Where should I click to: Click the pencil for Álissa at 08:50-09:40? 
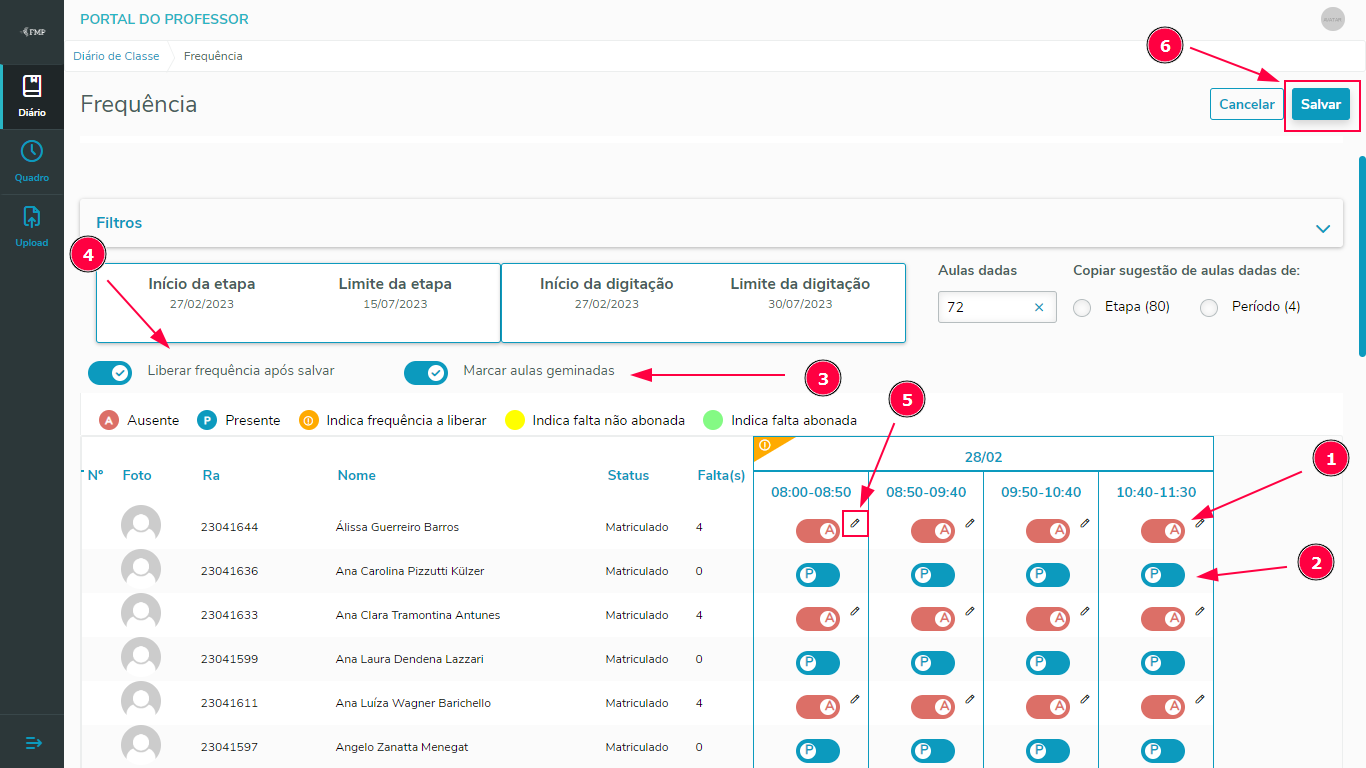(970, 523)
